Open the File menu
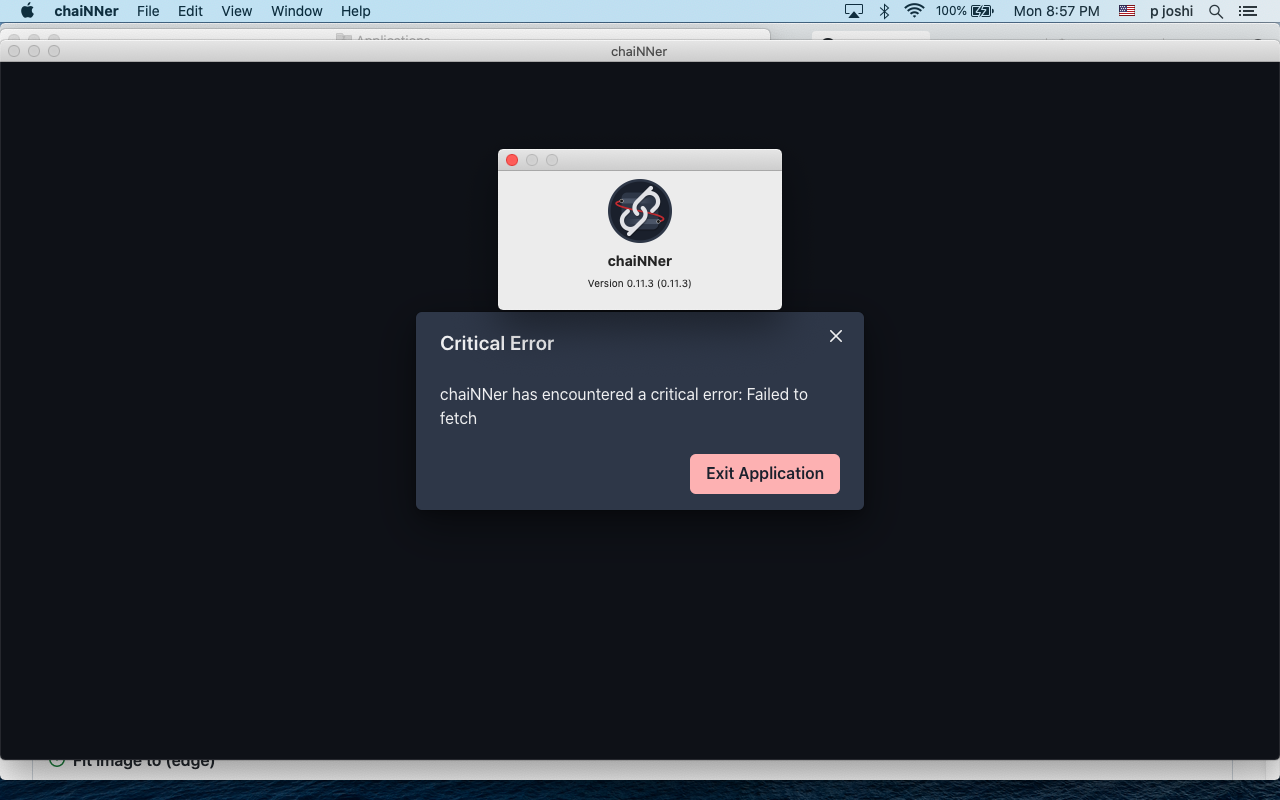This screenshot has width=1280, height=800. (x=148, y=11)
